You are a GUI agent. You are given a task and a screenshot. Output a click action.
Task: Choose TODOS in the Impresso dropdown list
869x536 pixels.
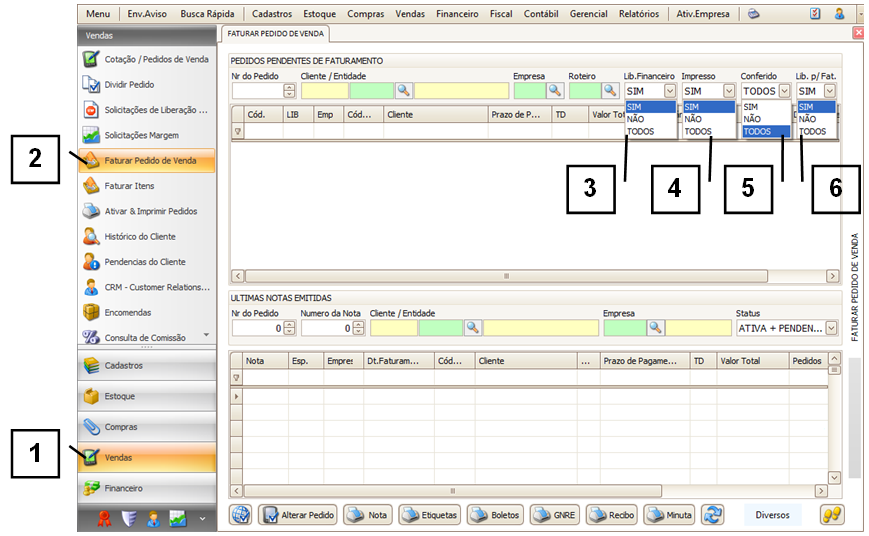pos(698,132)
